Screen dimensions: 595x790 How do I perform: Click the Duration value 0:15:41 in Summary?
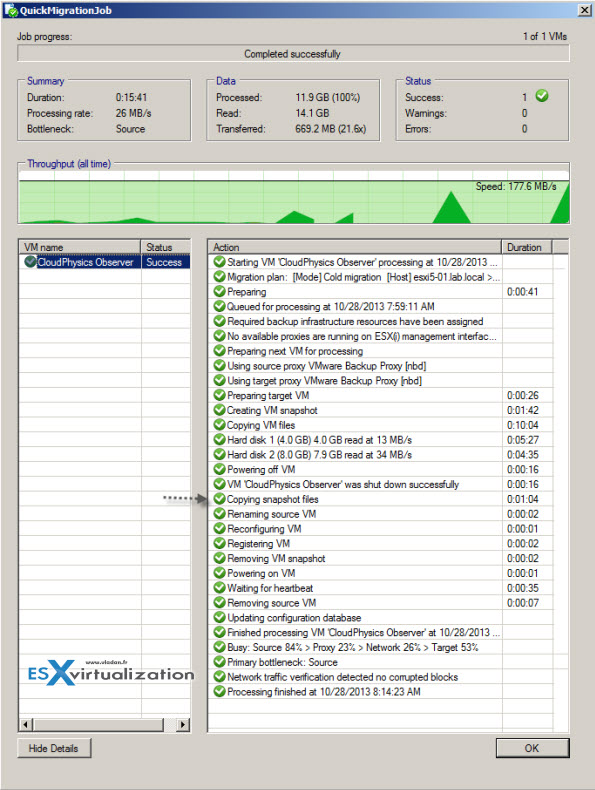pos(131,97)
